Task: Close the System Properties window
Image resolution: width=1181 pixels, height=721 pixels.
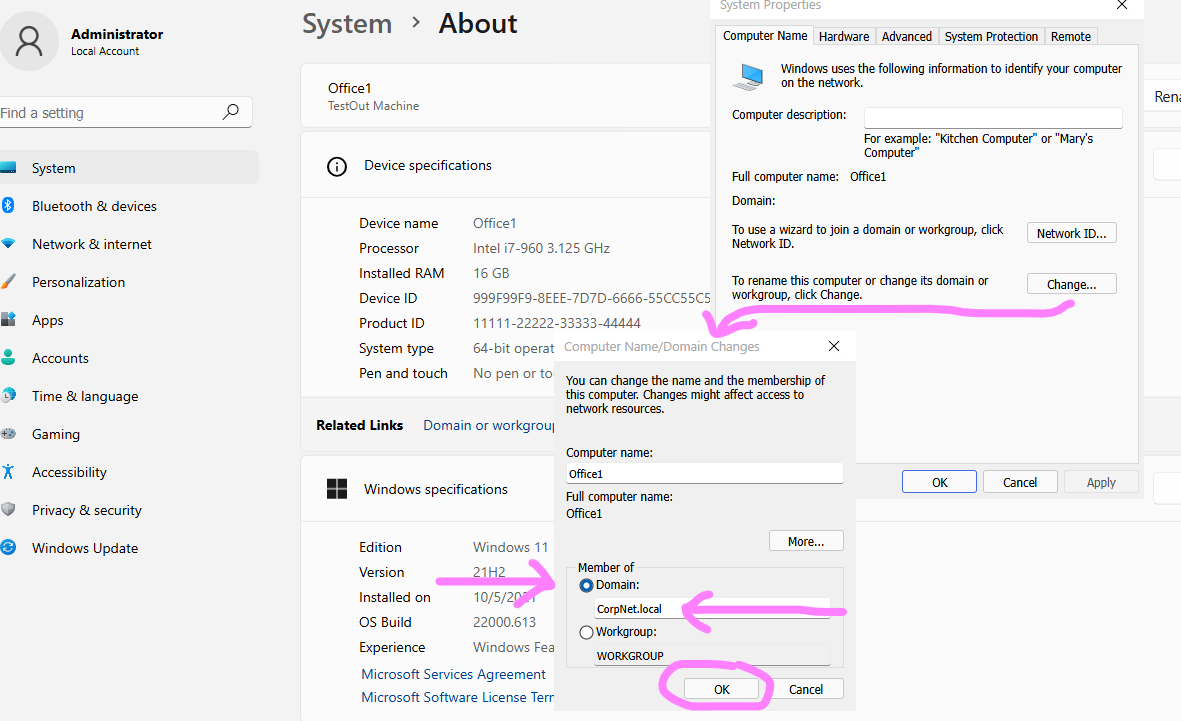Action: [x=1121, y=5]
